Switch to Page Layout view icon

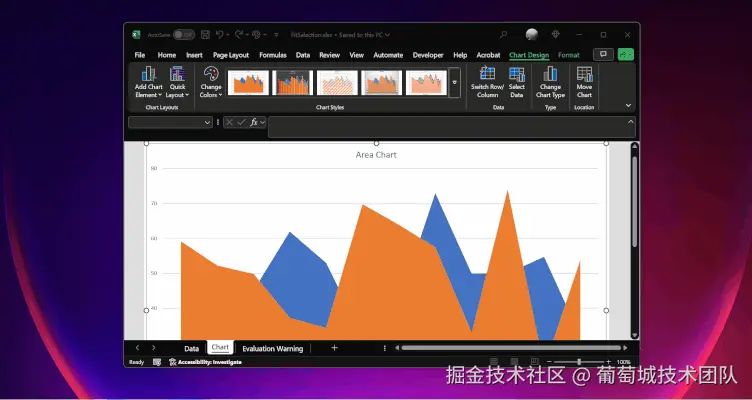click(x=514, y=362)
